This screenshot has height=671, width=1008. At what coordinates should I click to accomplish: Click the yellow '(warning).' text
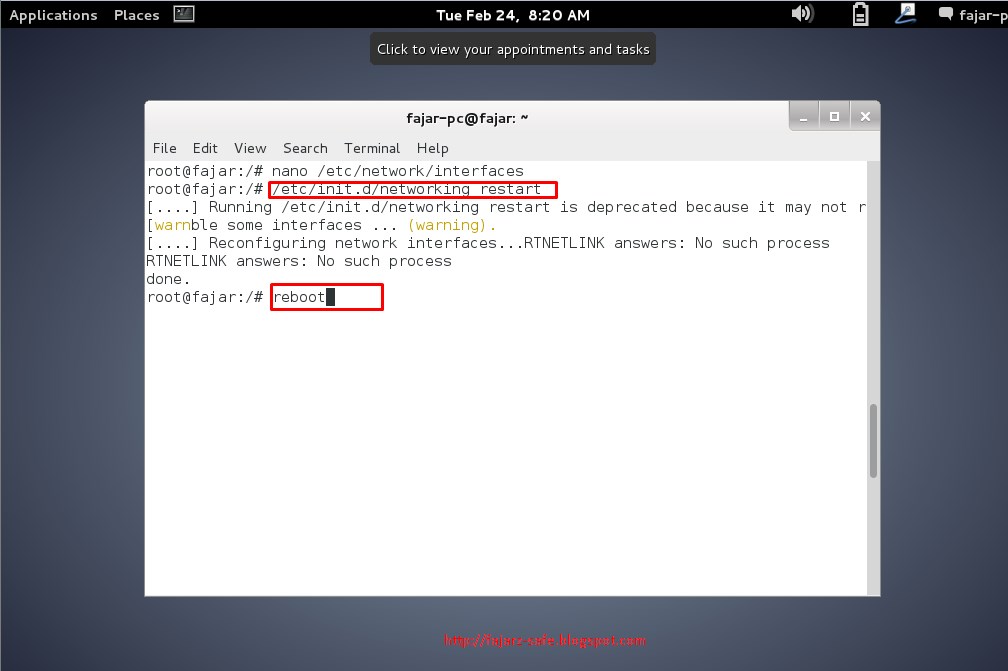(x=452, y=226)
